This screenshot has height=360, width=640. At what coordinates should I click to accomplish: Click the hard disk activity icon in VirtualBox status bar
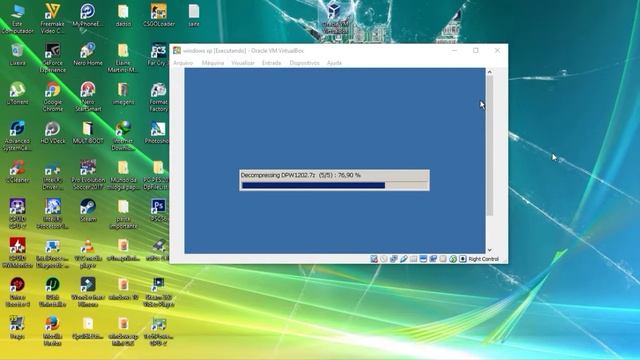(374, 259)
